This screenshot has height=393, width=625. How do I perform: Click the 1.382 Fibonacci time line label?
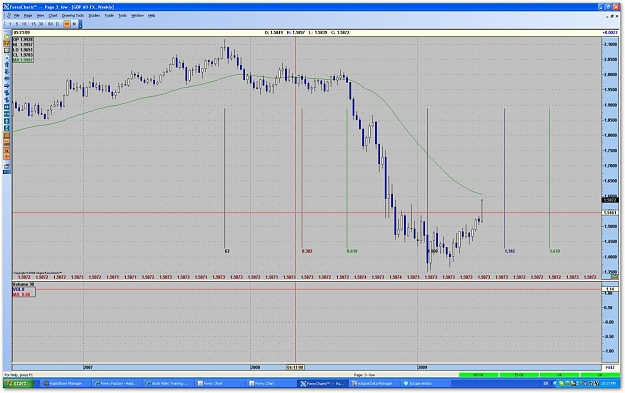510,251
